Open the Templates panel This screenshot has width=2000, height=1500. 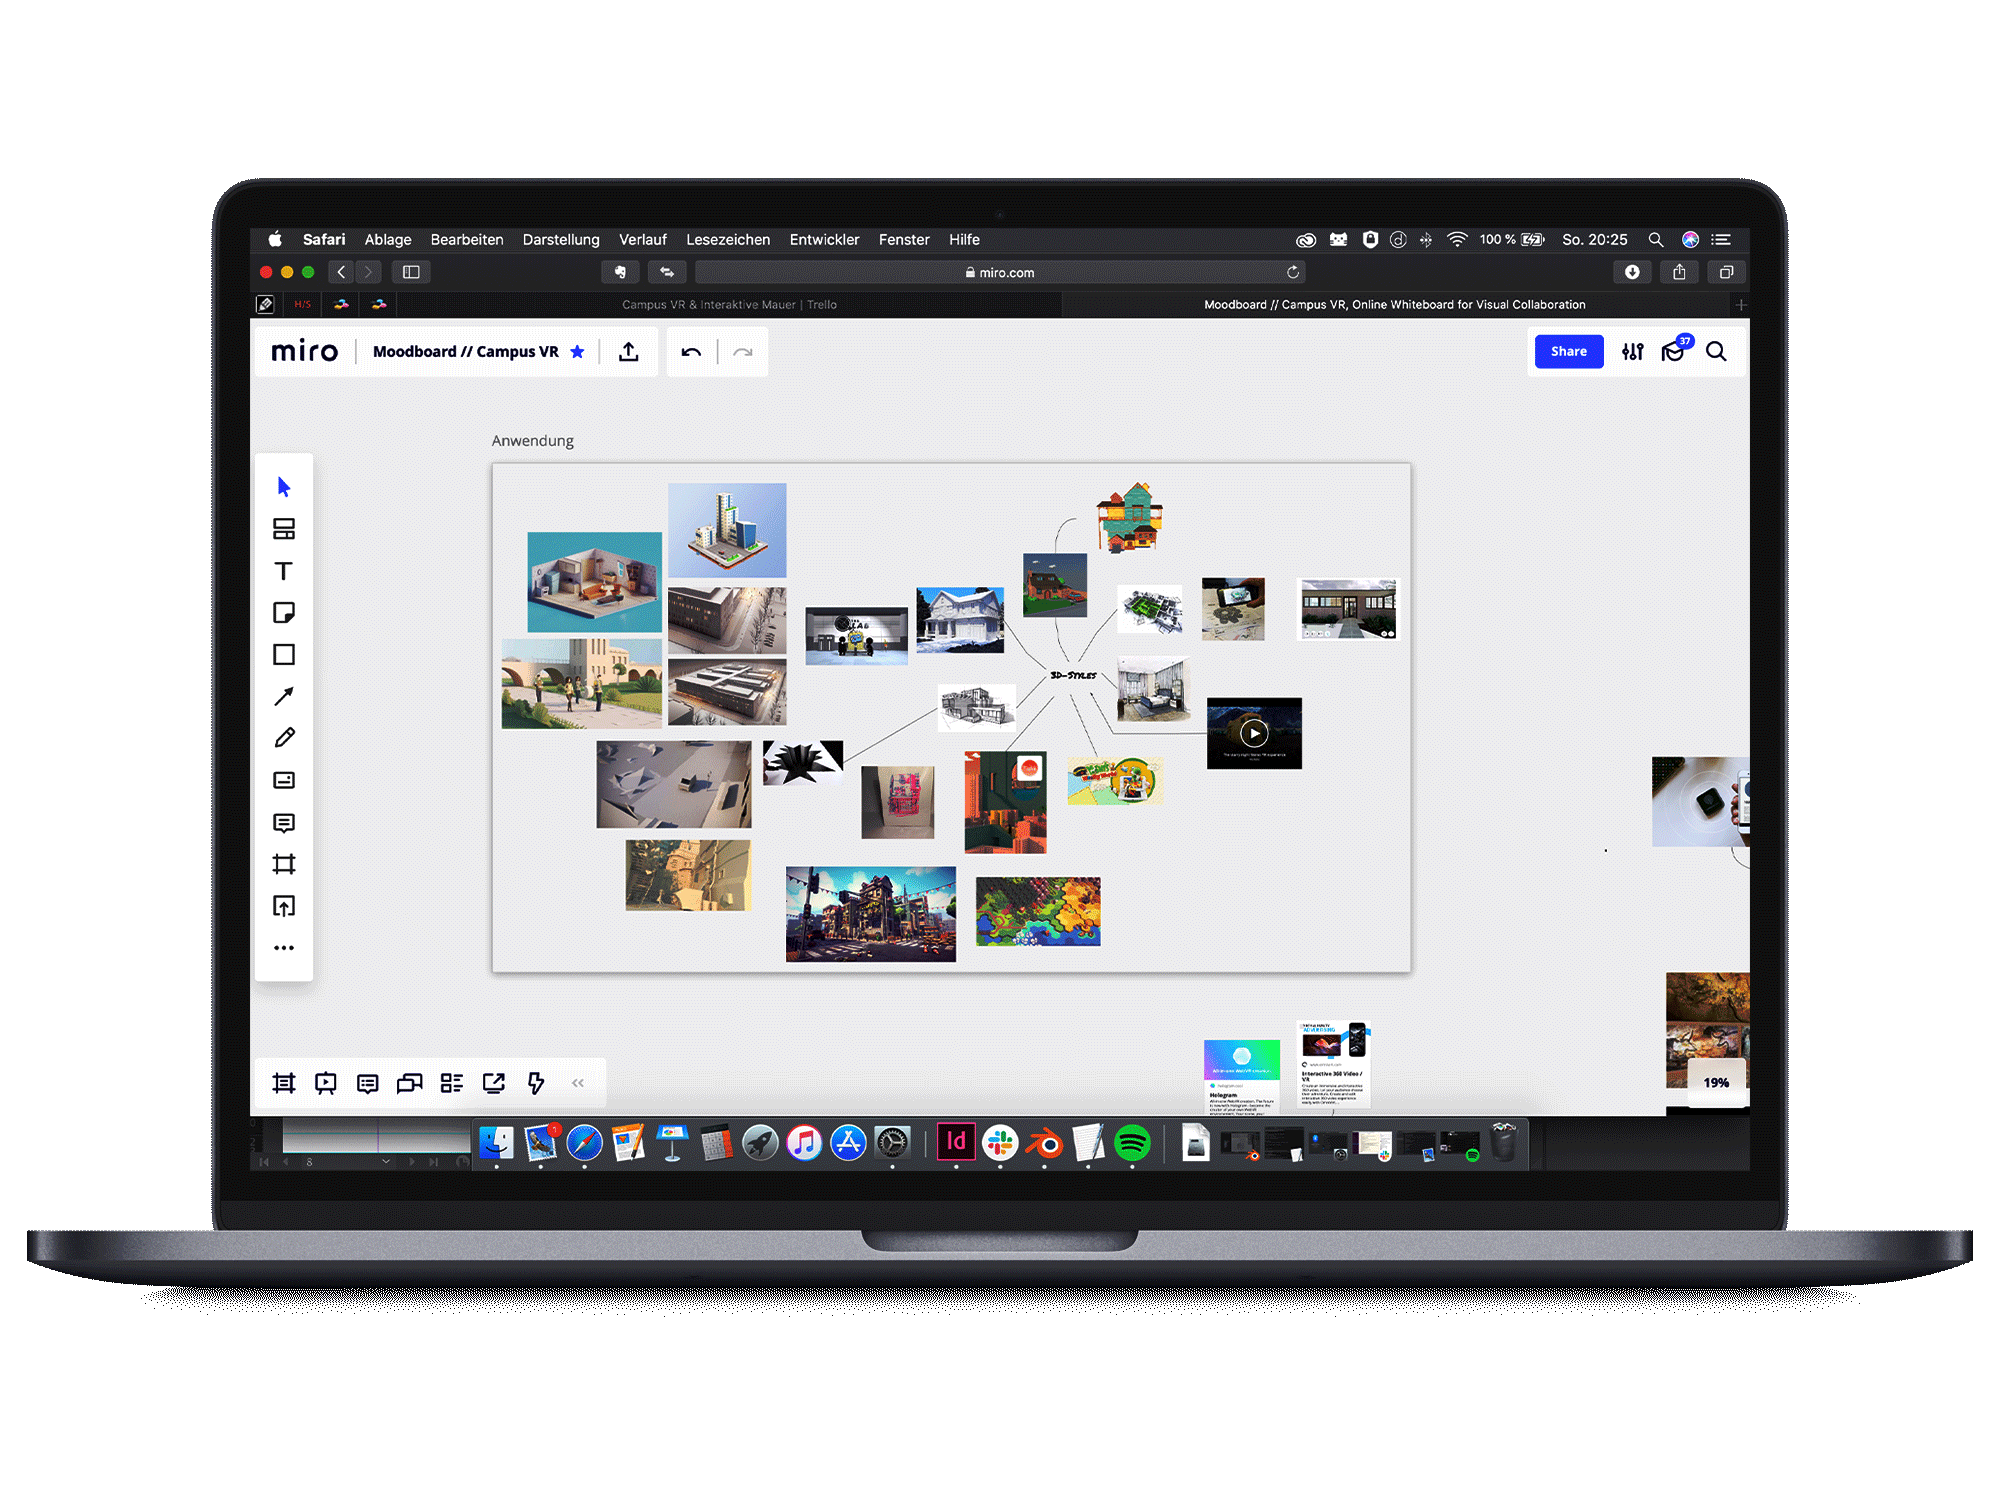284,530
